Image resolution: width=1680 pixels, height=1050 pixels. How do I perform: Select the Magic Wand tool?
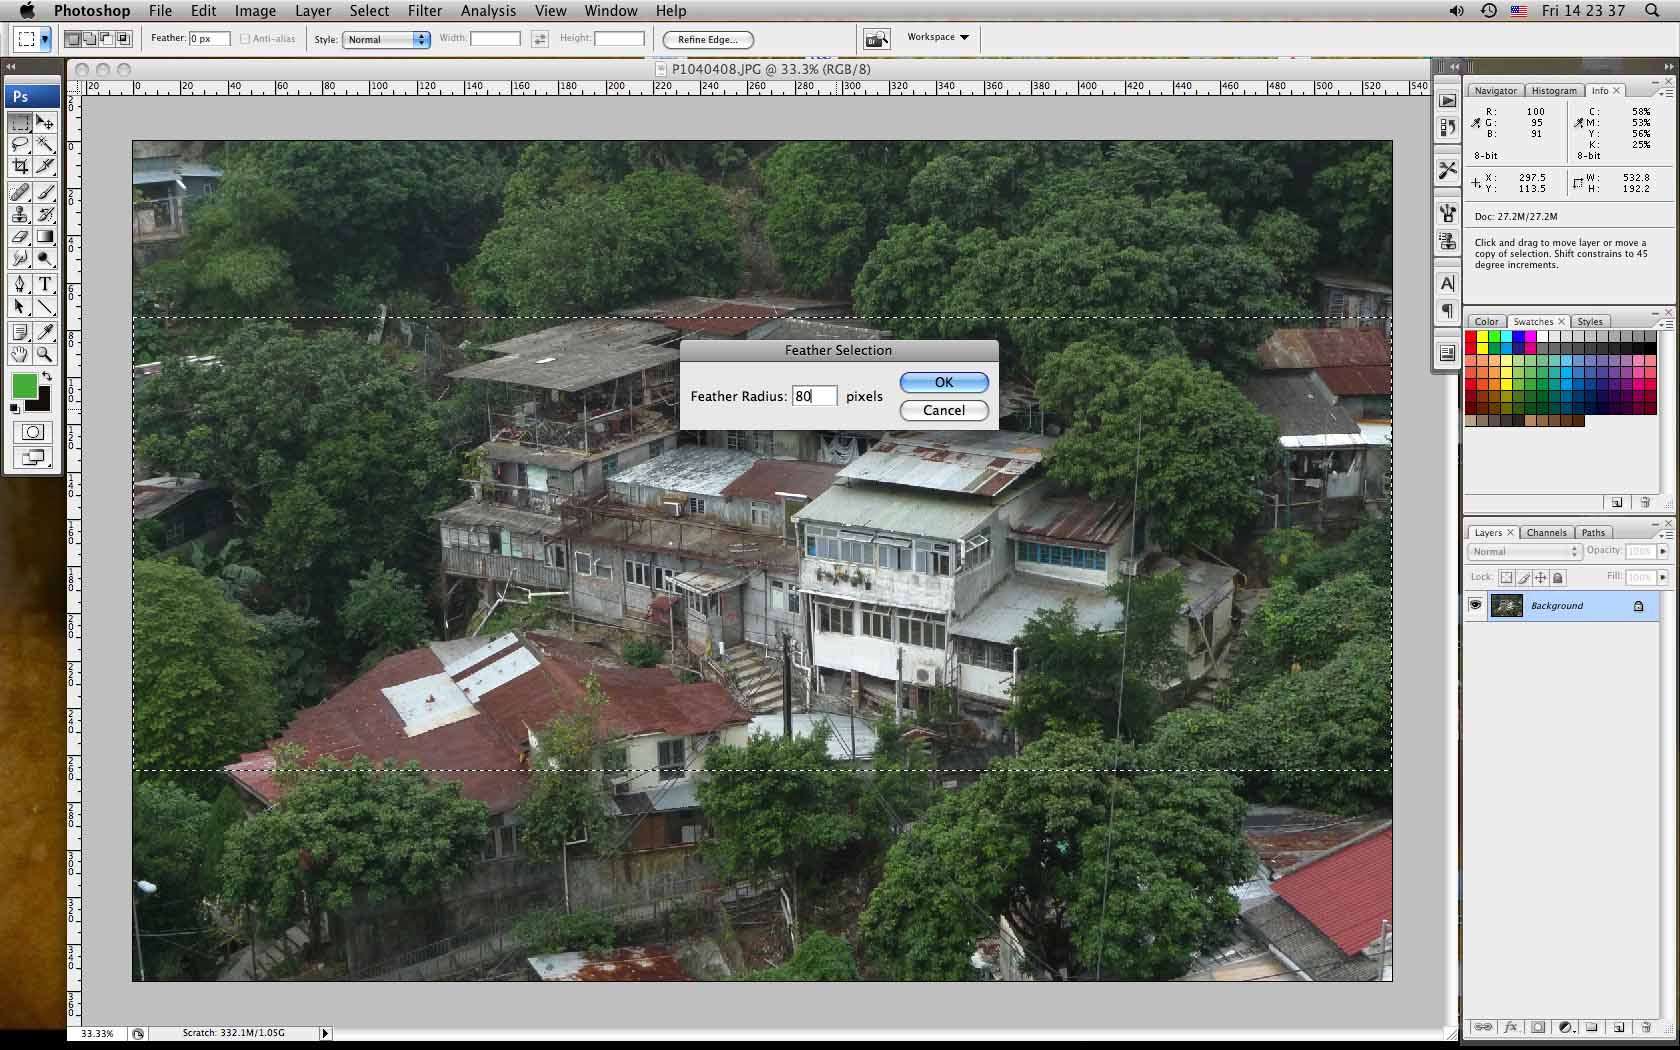click(45, 144)
